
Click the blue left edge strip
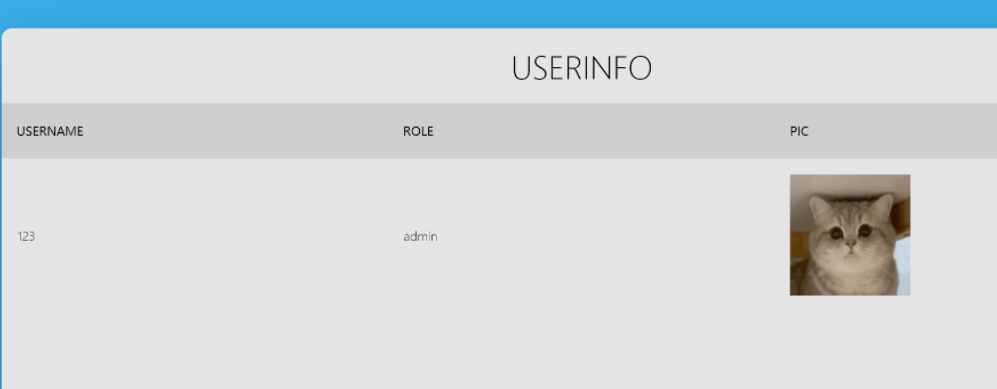point(1,210)
